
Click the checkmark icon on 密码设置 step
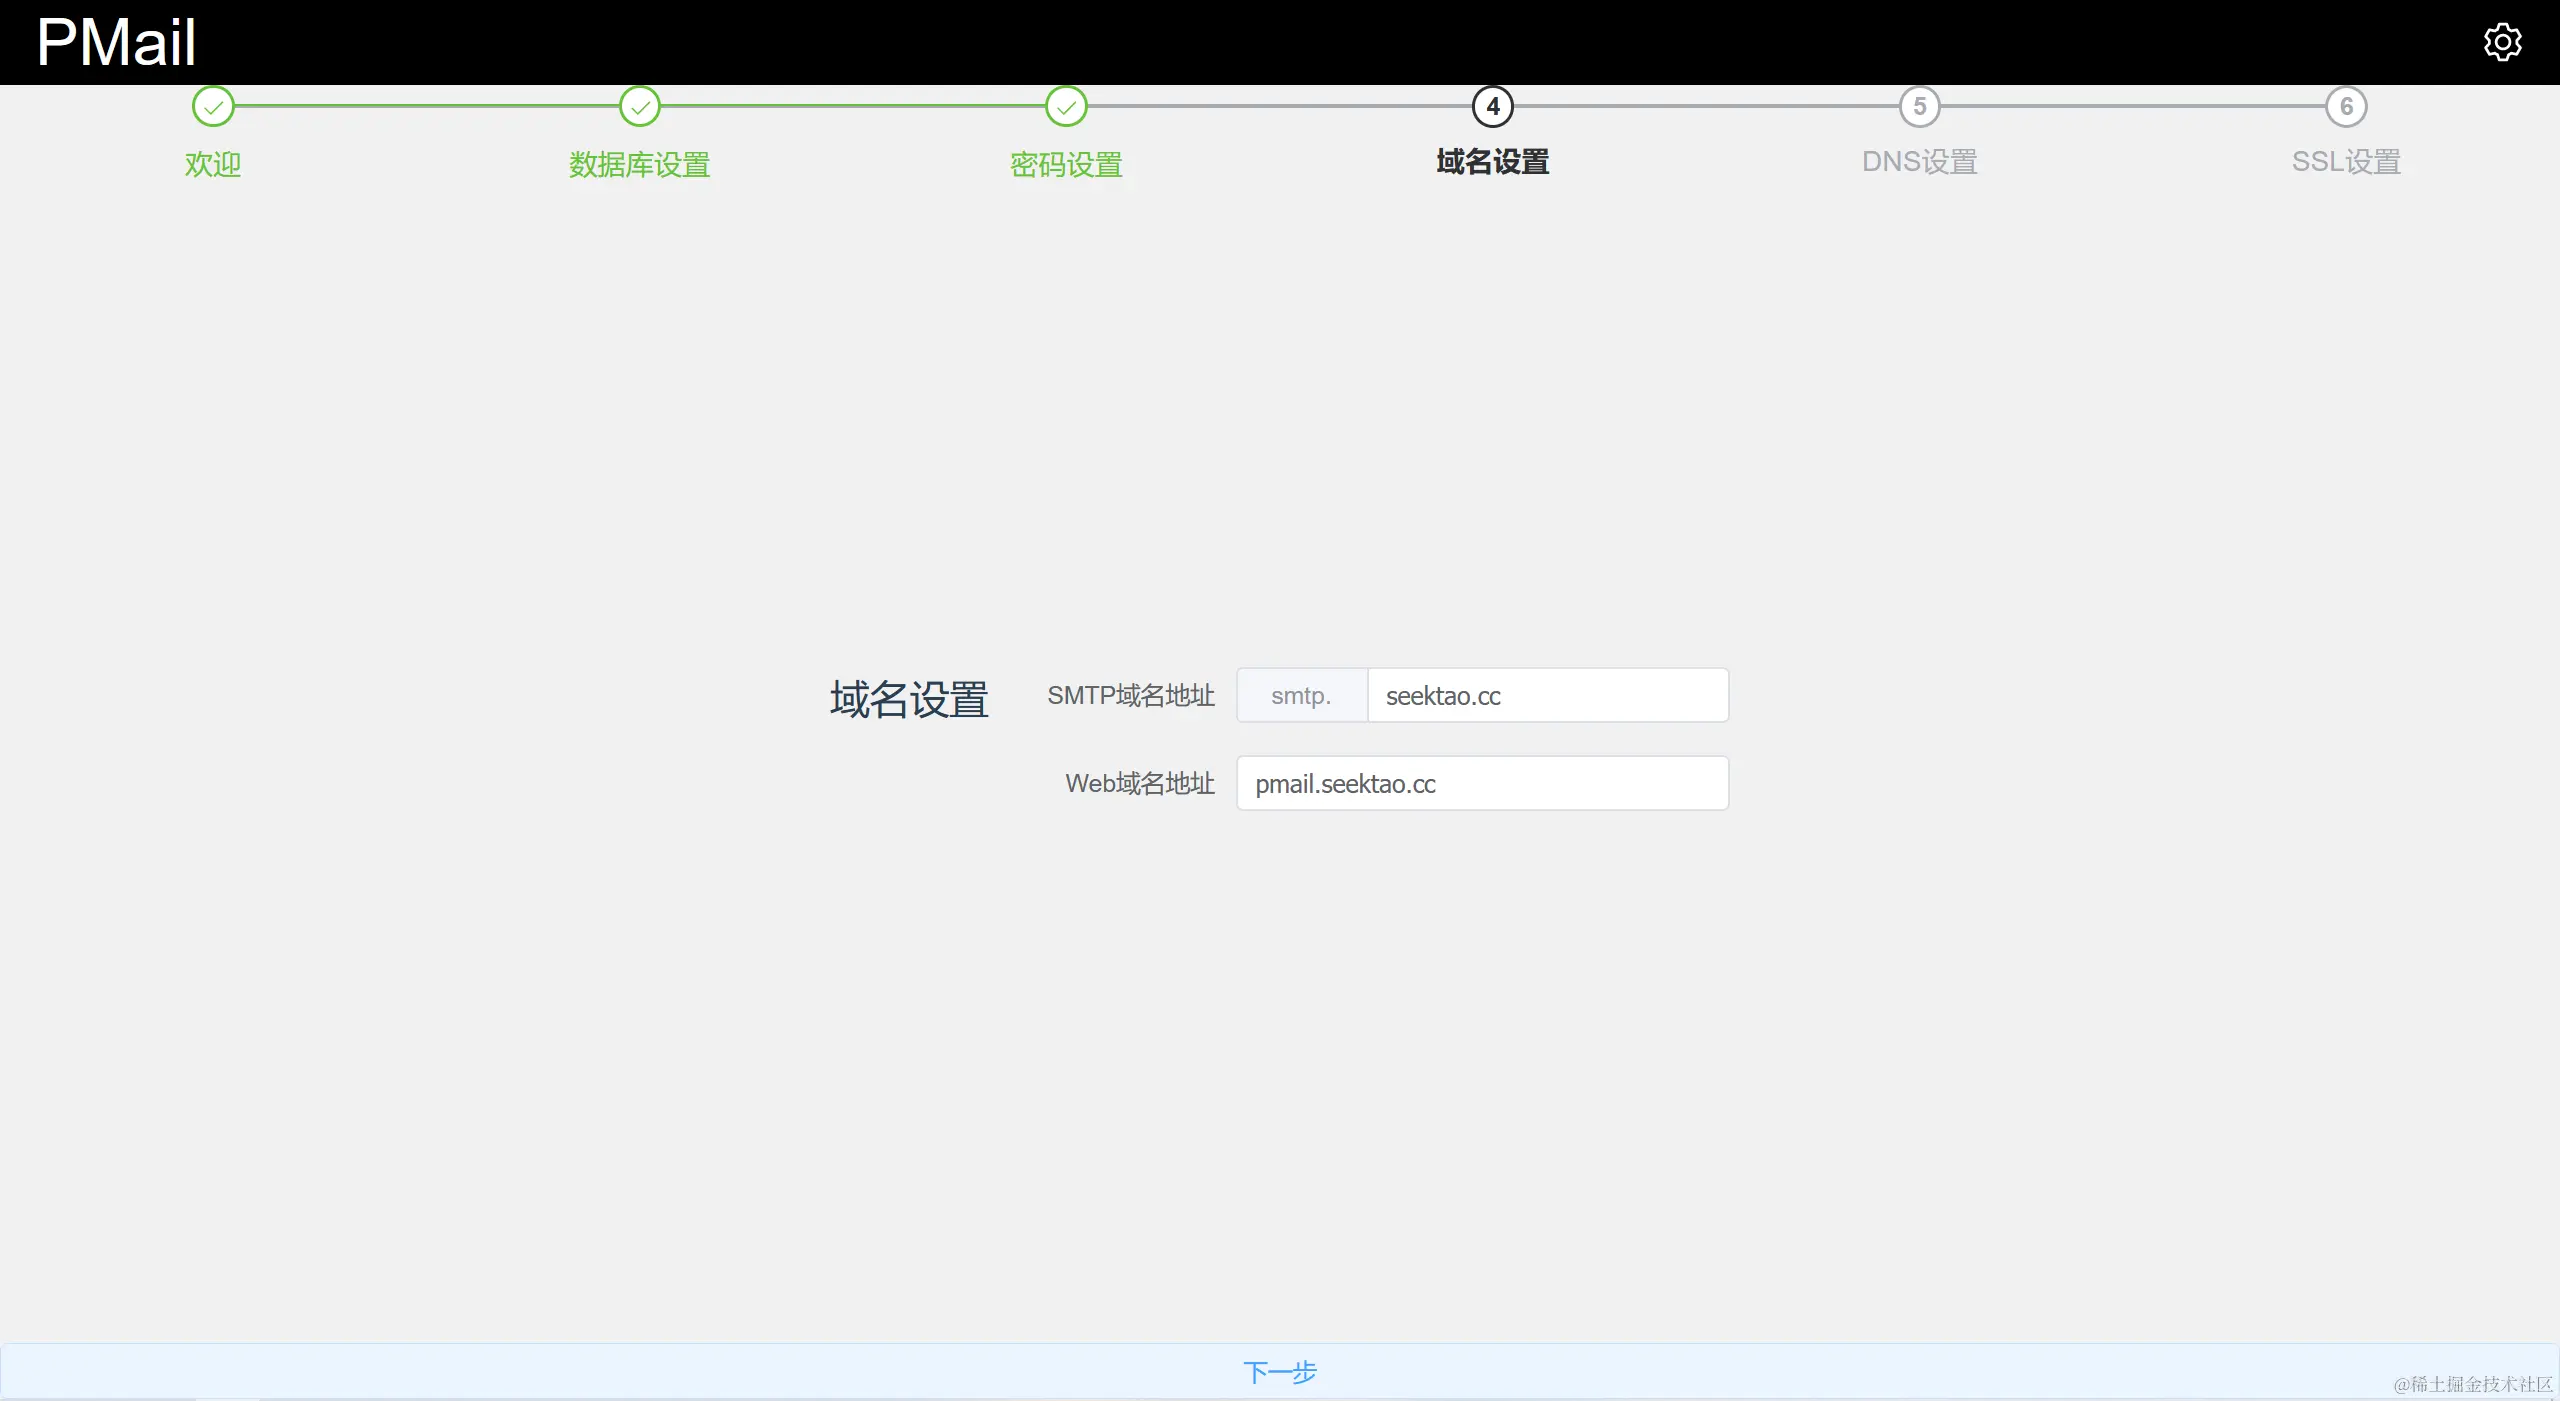pyautogui.click(x=1066, y=107)
